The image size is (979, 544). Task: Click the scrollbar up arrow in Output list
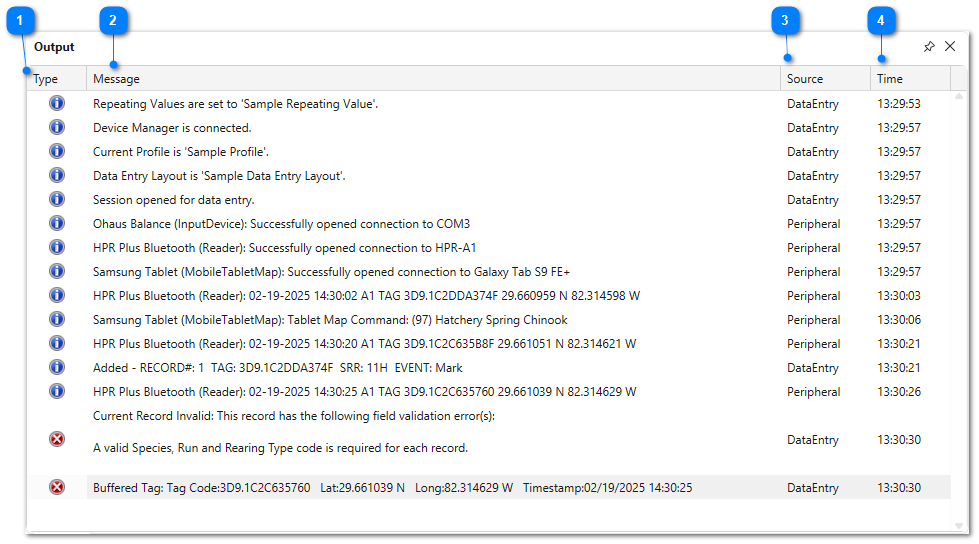pyautogui.click(x=959, y=96)
